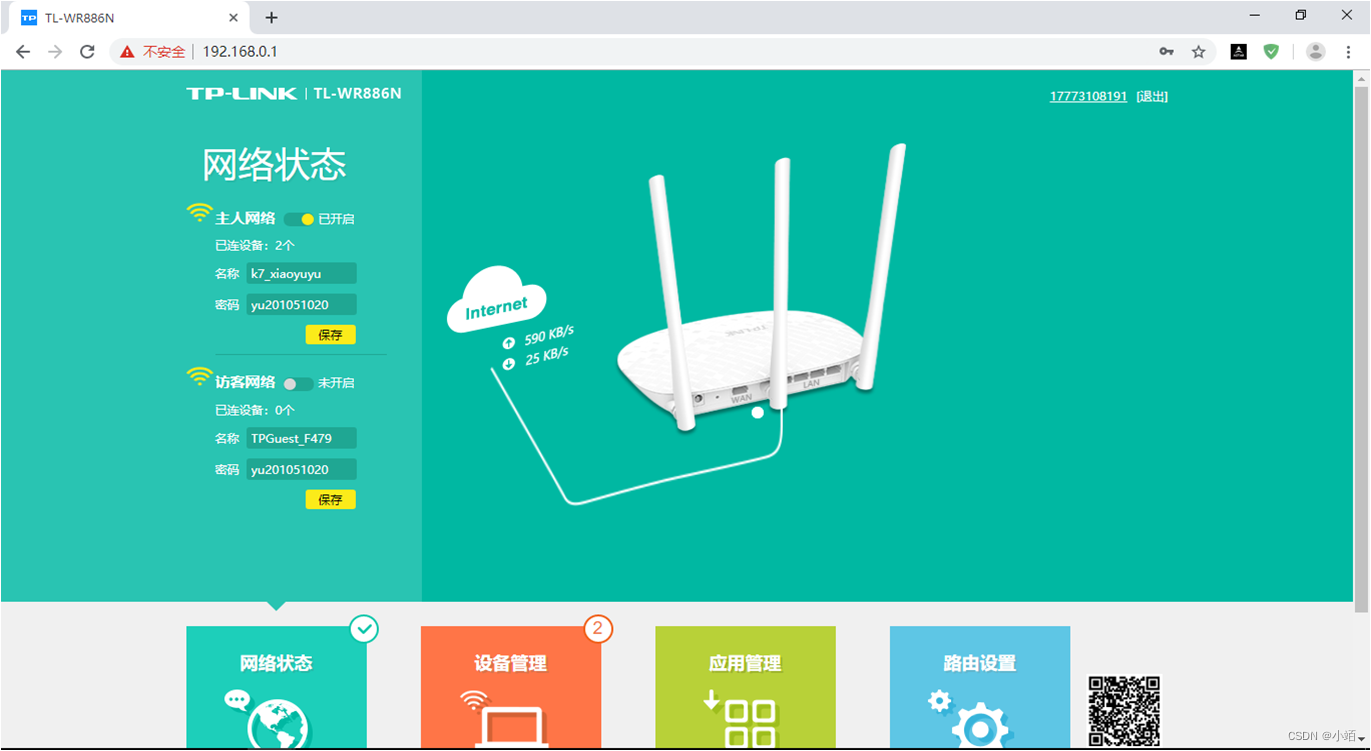
Task: Reload the router page
Action: (x=87, y=51)
